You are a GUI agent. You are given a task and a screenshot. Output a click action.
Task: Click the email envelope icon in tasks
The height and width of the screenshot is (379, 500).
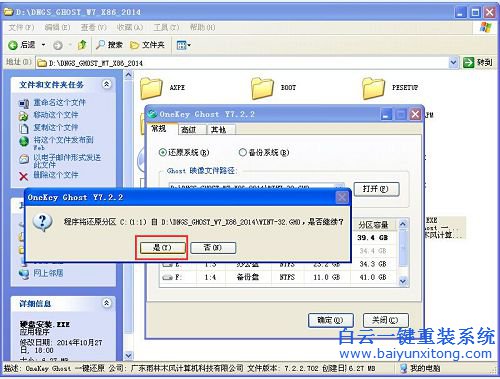[x=24, y=159]
